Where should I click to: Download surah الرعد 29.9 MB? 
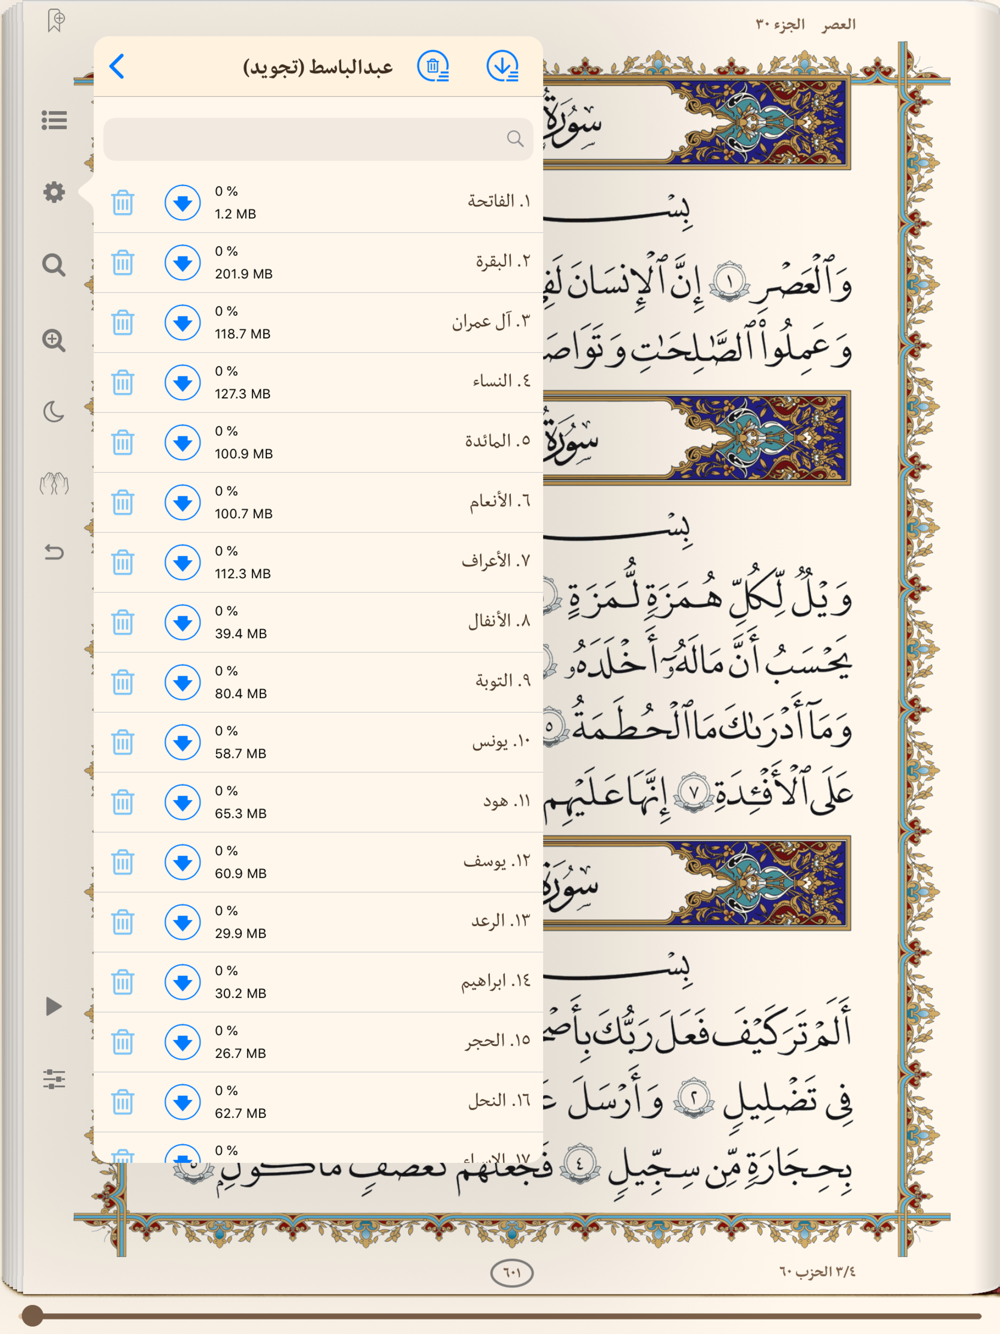(182, 923)
